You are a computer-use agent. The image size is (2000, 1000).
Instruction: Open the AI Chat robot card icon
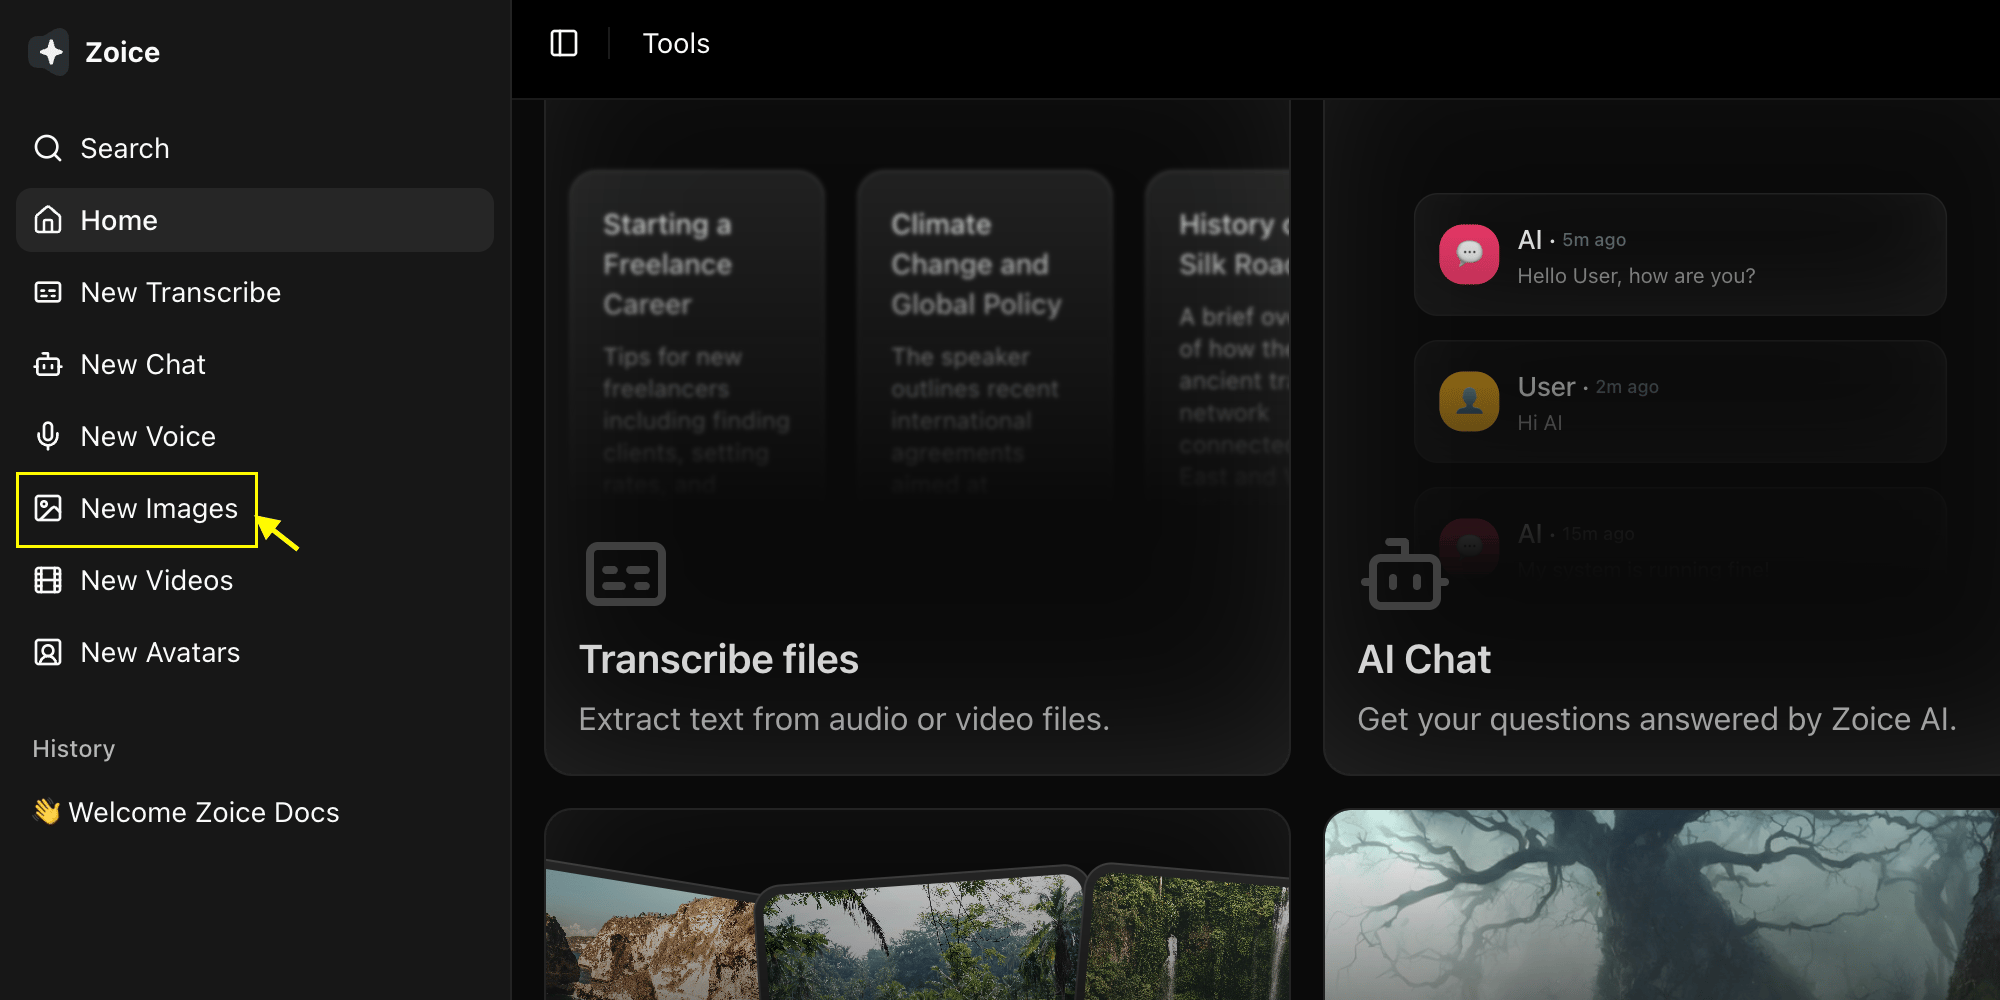(x=1404, y=575)
